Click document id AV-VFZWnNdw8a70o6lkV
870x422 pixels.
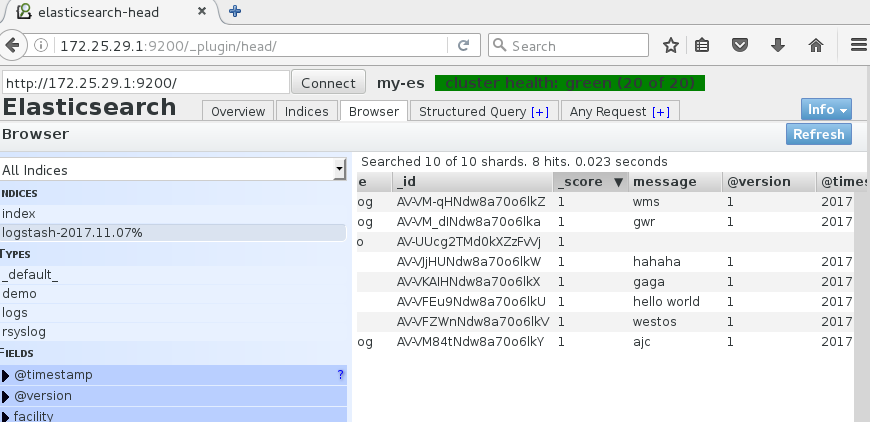tap(473, 322)
